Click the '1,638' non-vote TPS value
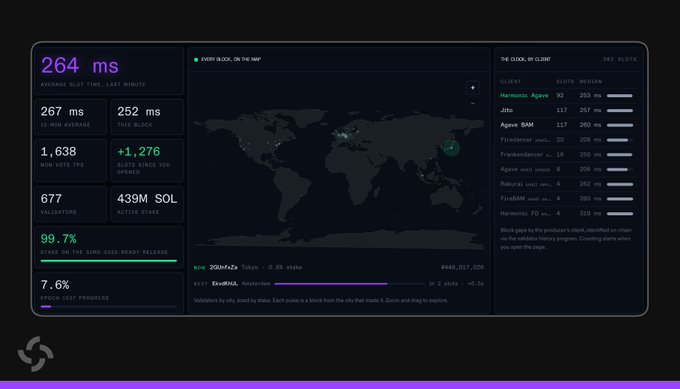Viewport: 680px width, 389px height. point(58,152)
